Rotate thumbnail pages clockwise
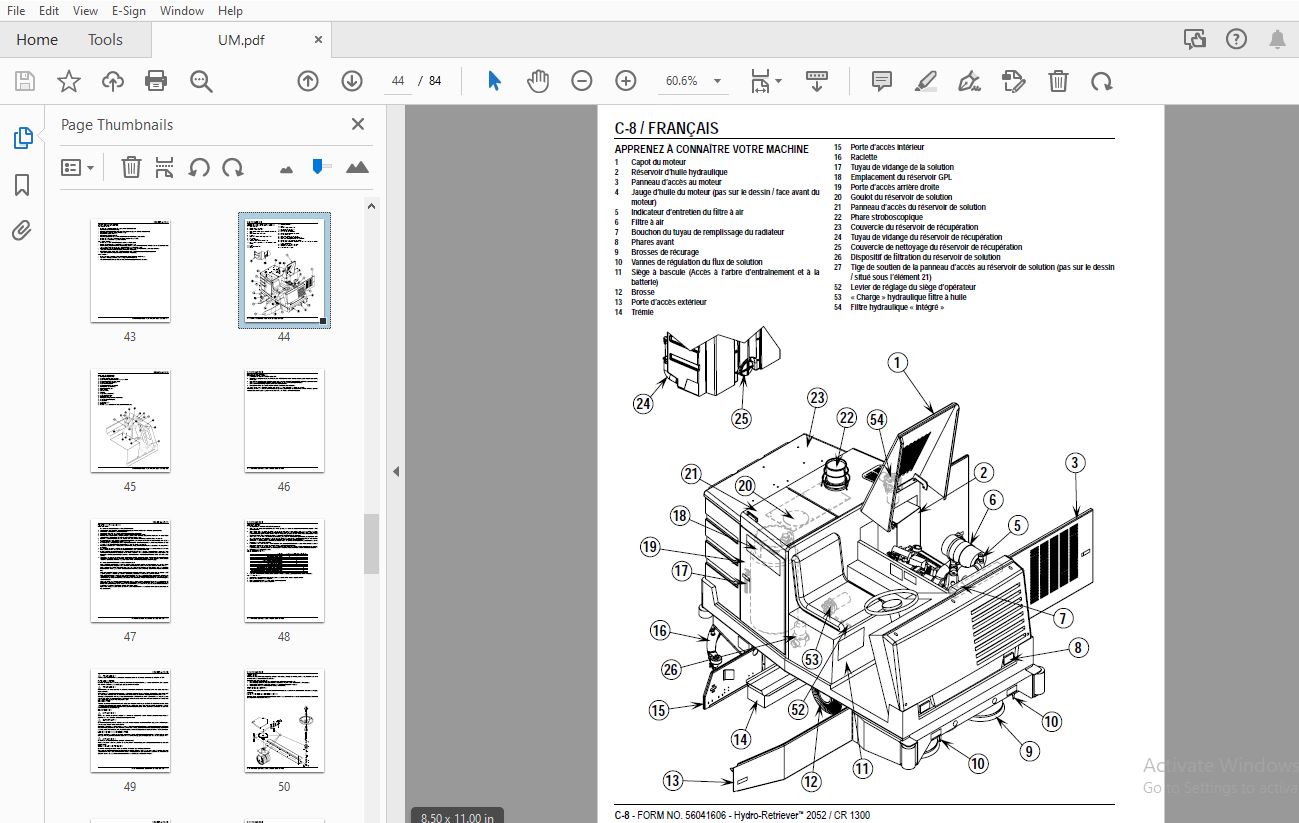 point(233,167)
